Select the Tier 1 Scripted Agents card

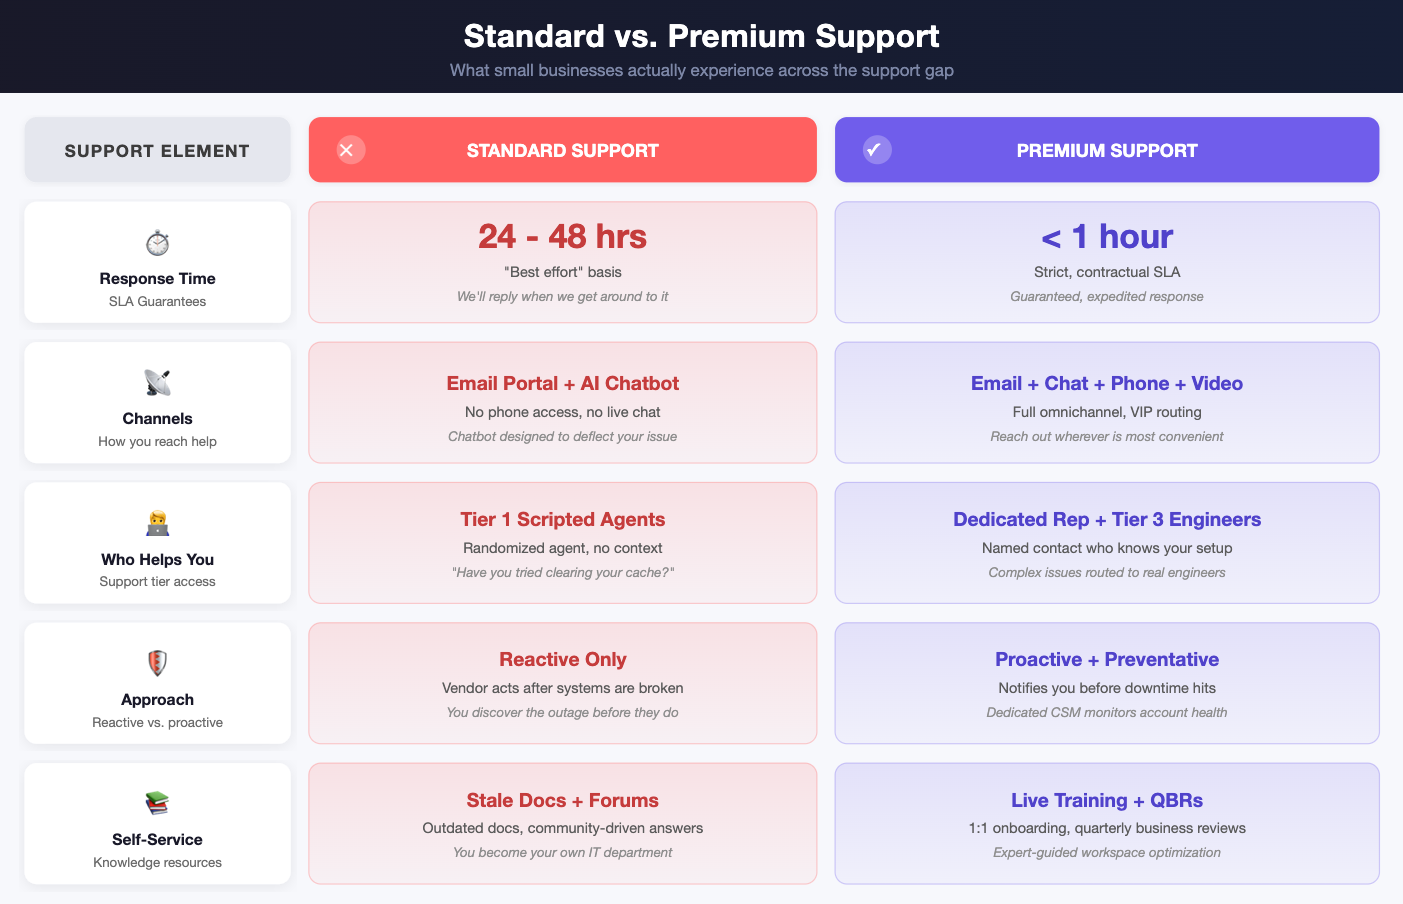point(562,543)
